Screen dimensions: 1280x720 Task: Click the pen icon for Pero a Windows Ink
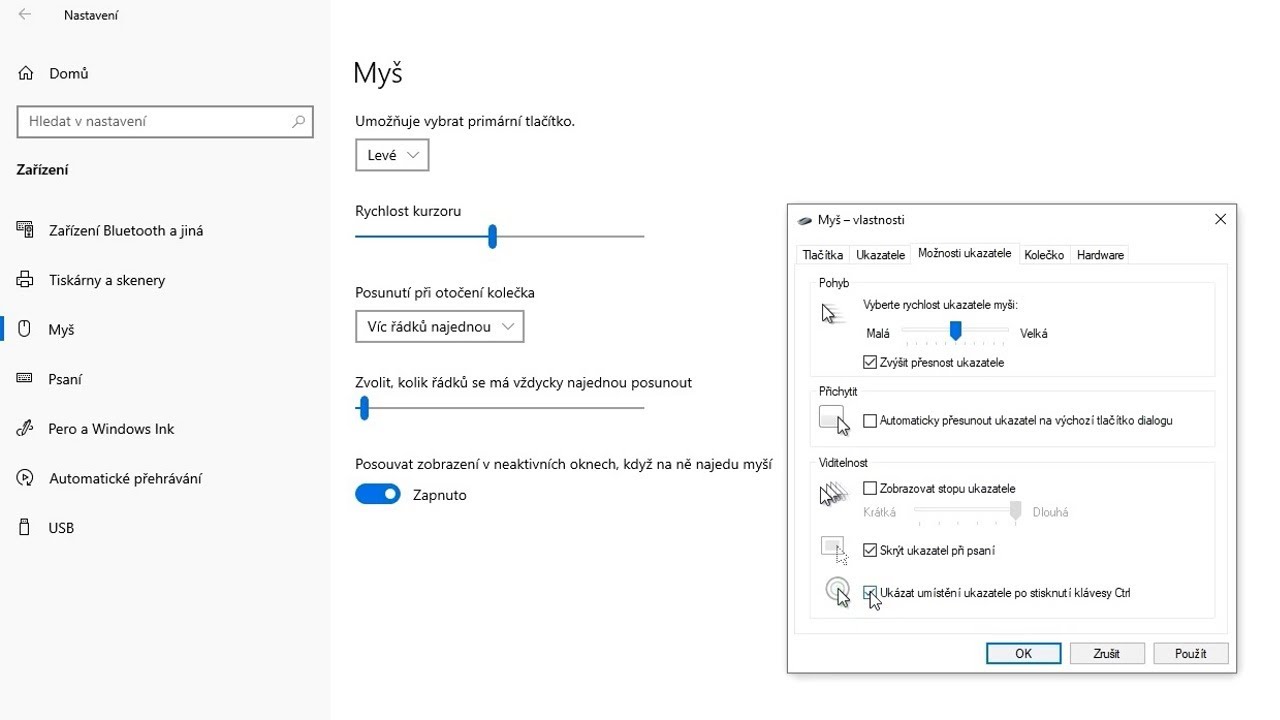click(x=25, y=428)
